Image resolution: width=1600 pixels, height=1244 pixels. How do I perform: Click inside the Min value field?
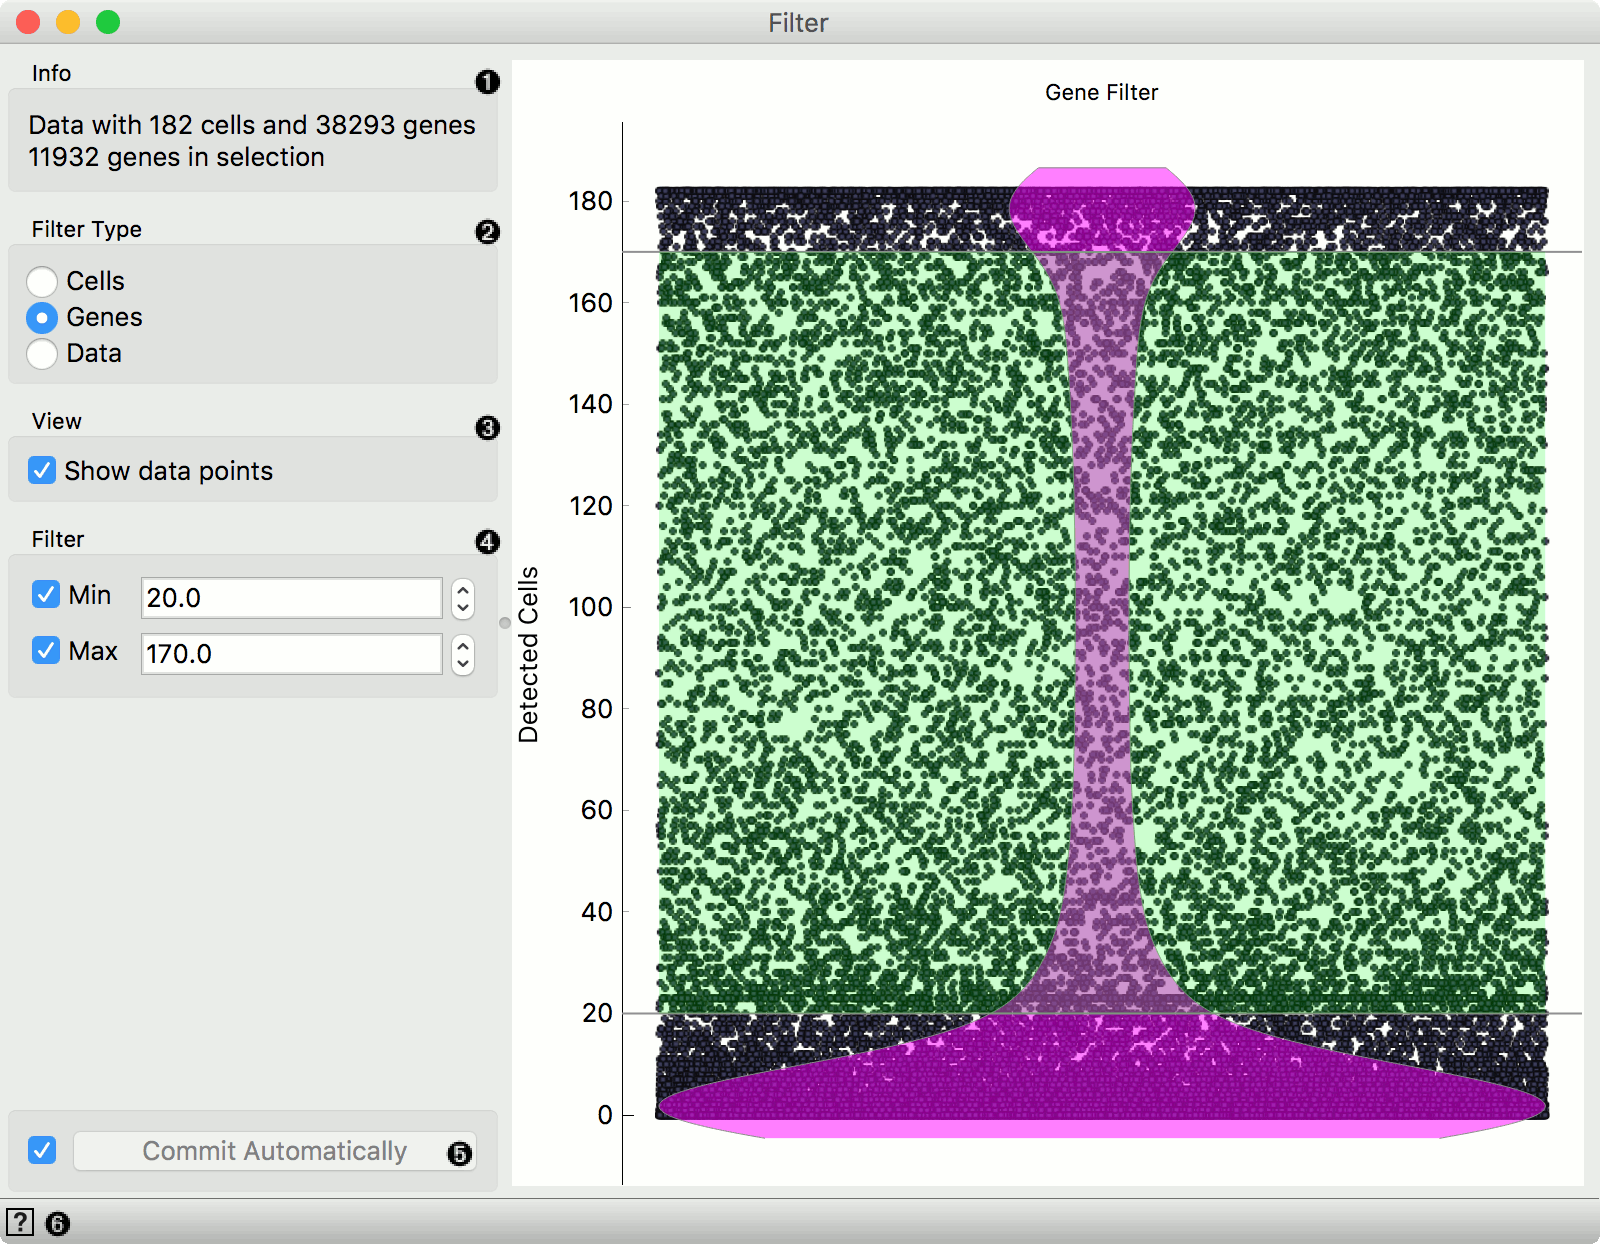click(290, 597)
